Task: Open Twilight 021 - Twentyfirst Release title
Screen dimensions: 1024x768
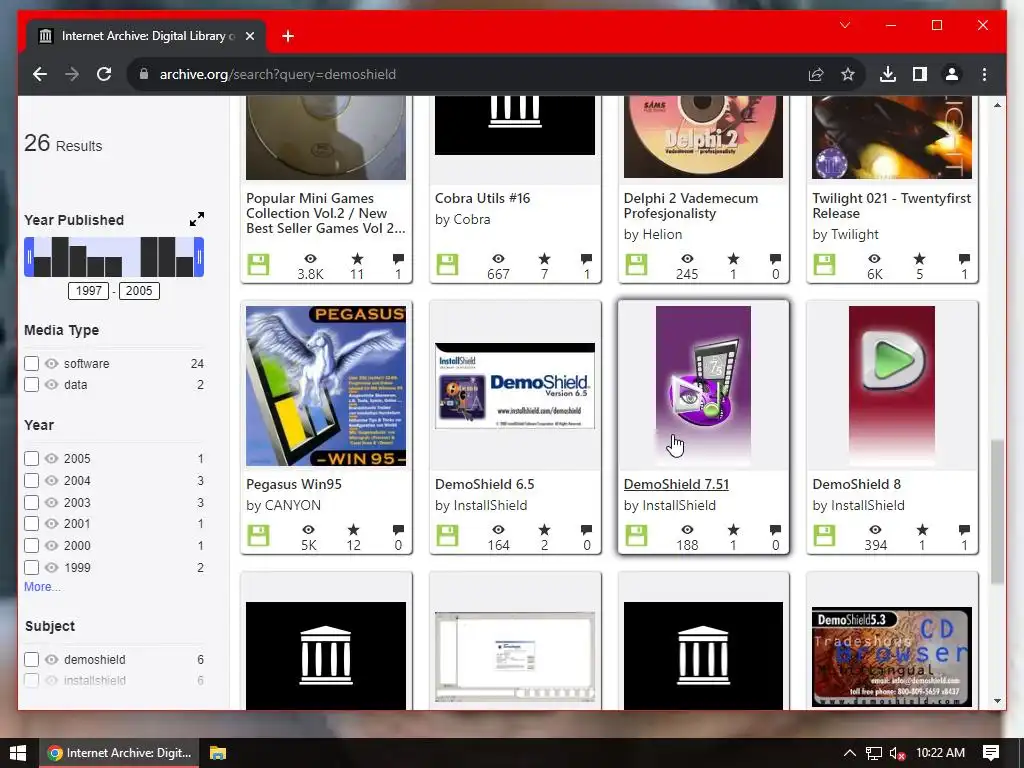Action: tap(891, 206)
